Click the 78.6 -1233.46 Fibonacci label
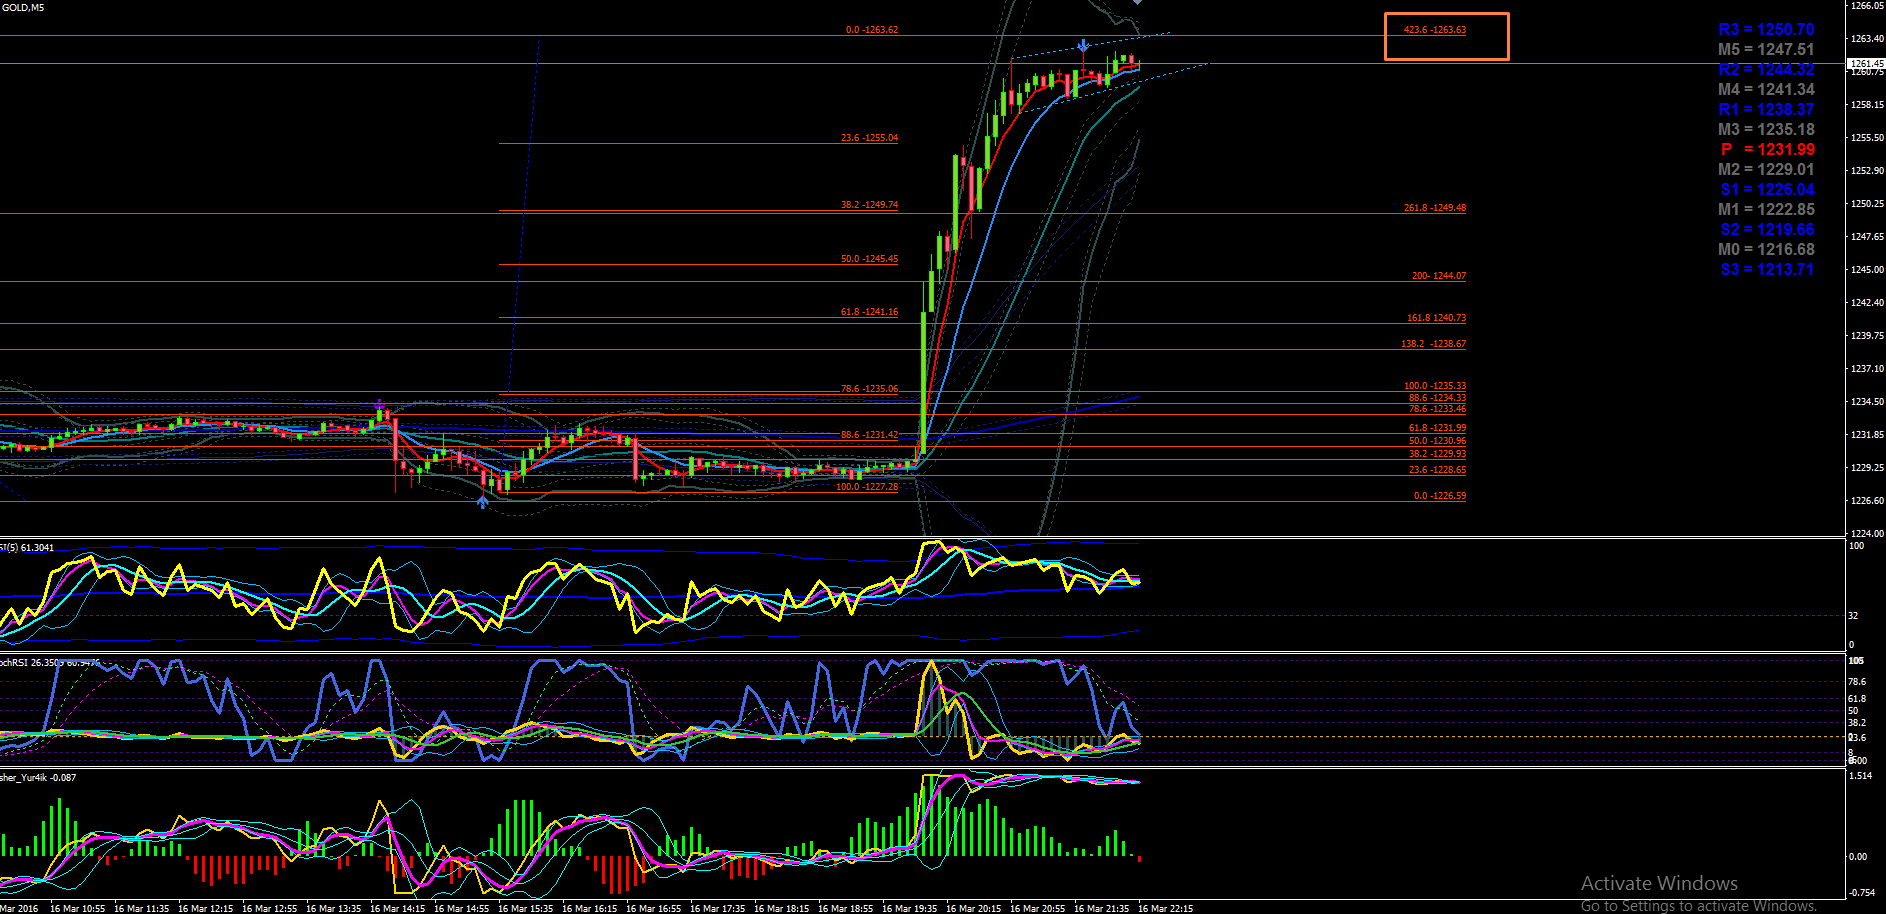 point(1438,409)
